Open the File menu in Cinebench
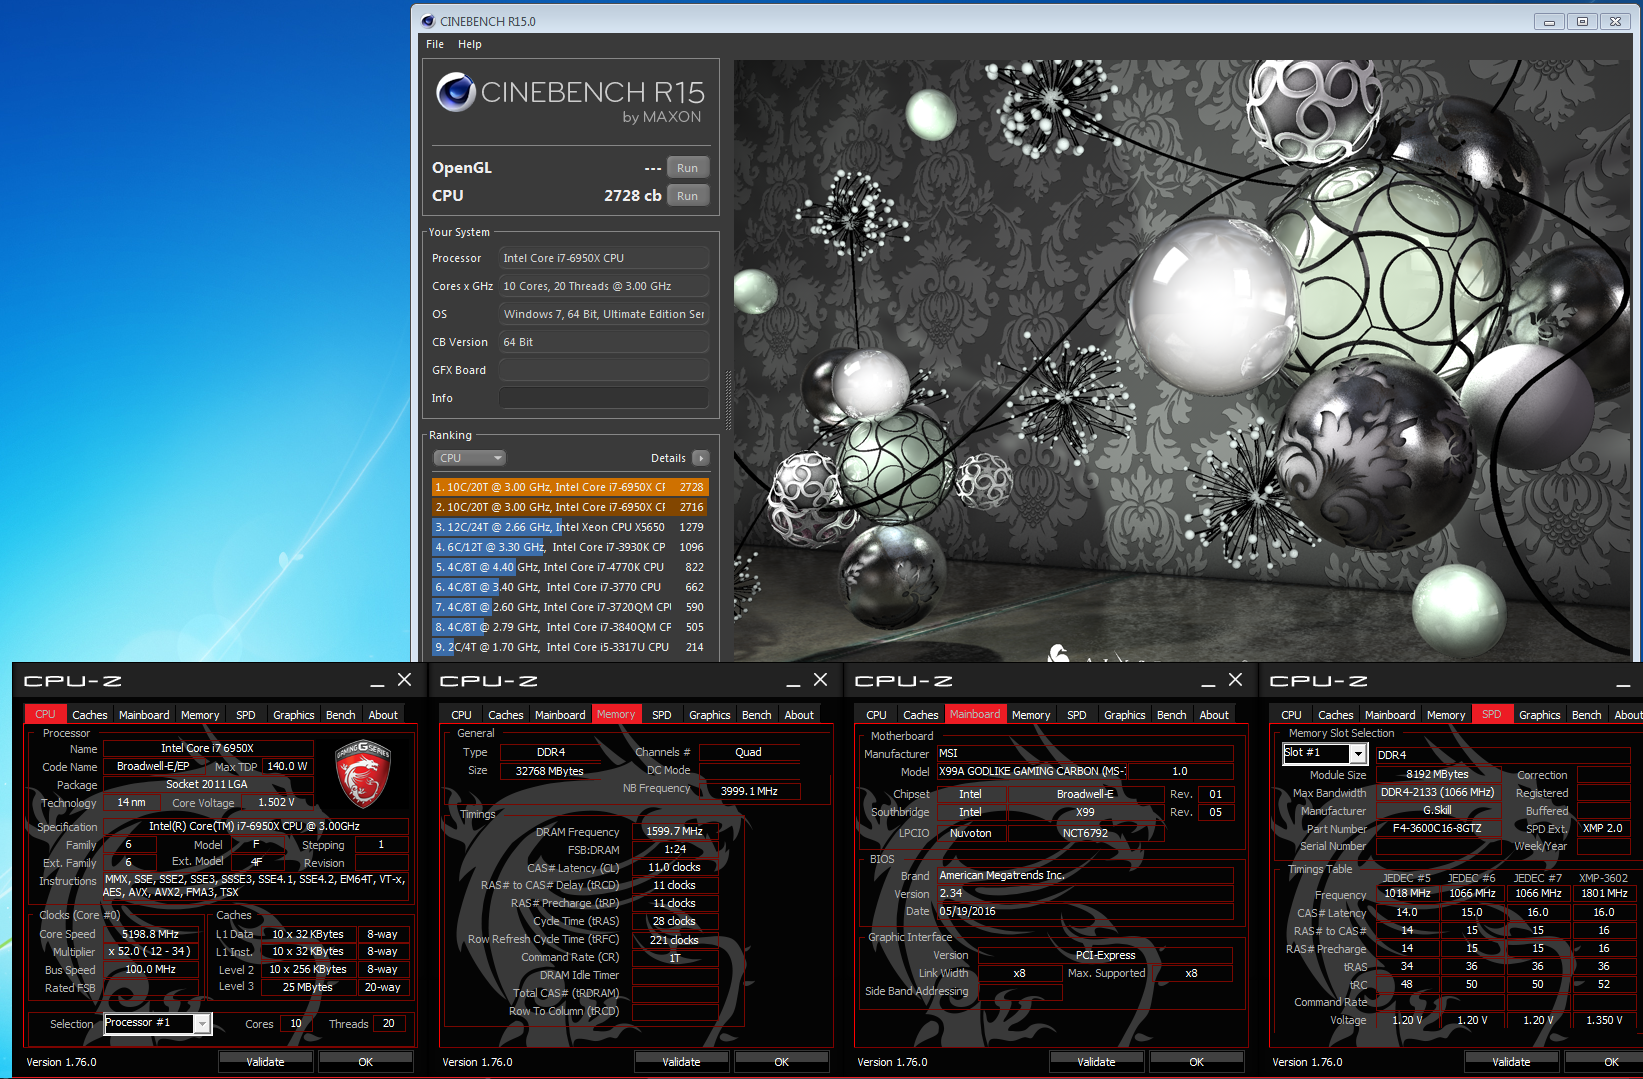Image resolution: width=1643 pixels, height=1079 pixels. [435, 44]
